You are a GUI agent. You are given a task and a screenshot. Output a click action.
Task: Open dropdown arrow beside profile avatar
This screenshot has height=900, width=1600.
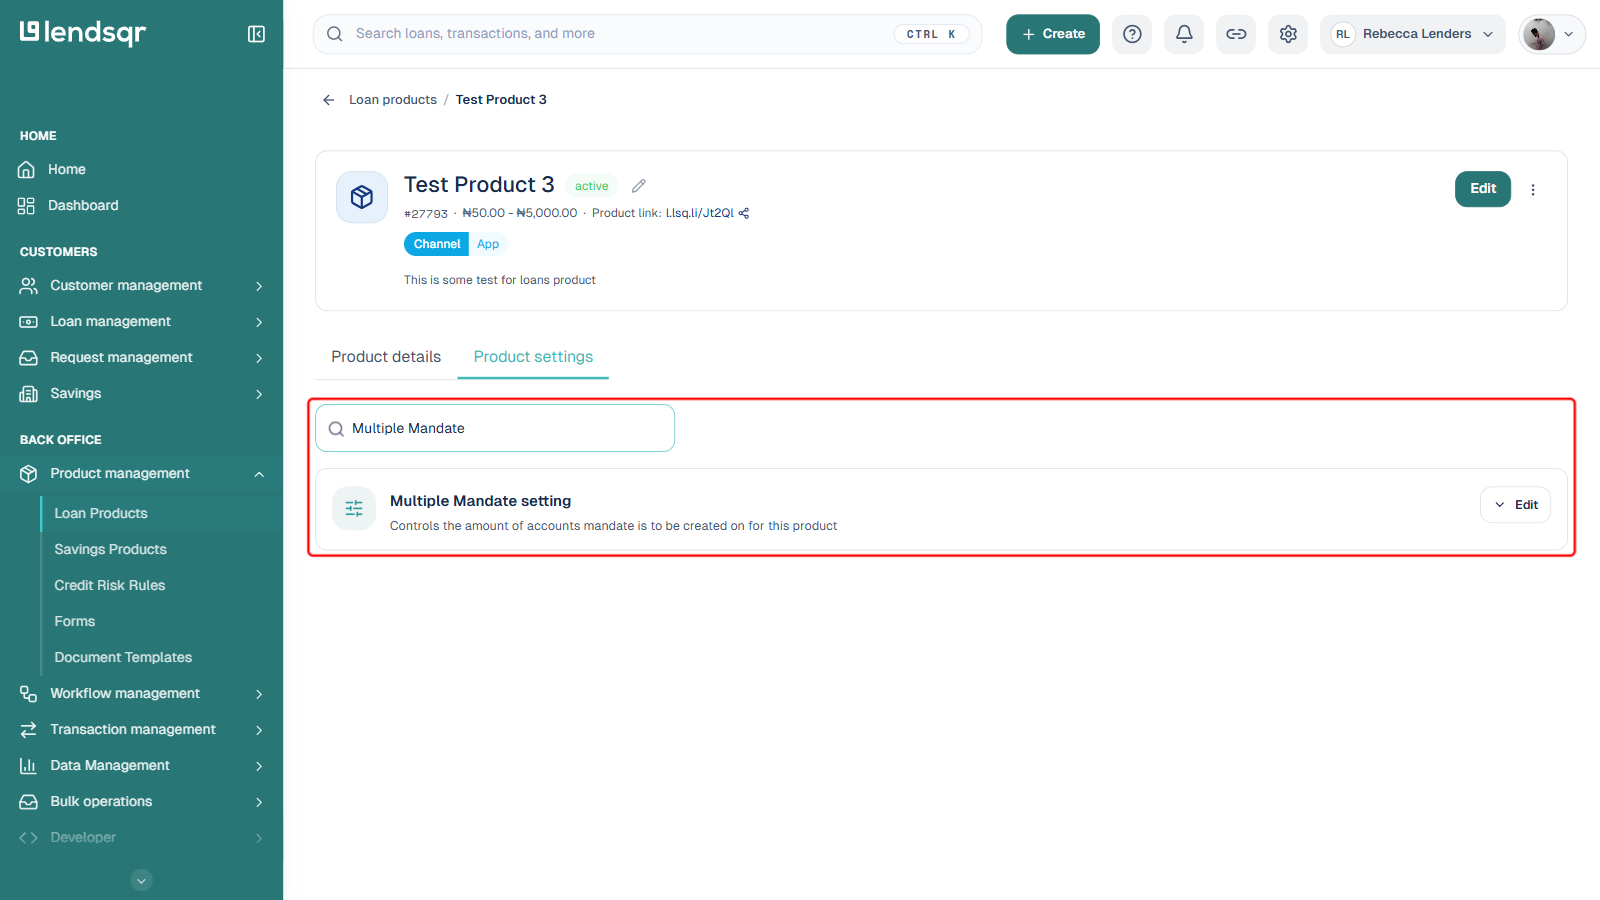(x=1569, y=34)
